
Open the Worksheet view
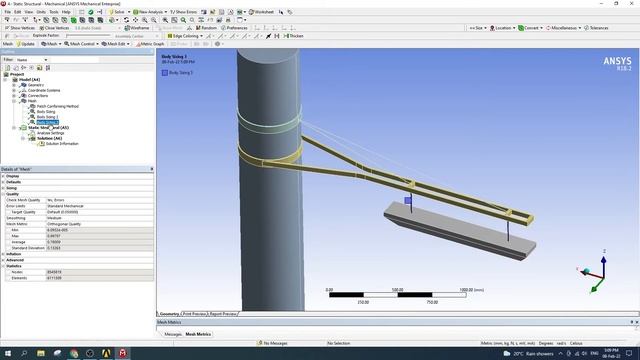(x=261, y=12)
